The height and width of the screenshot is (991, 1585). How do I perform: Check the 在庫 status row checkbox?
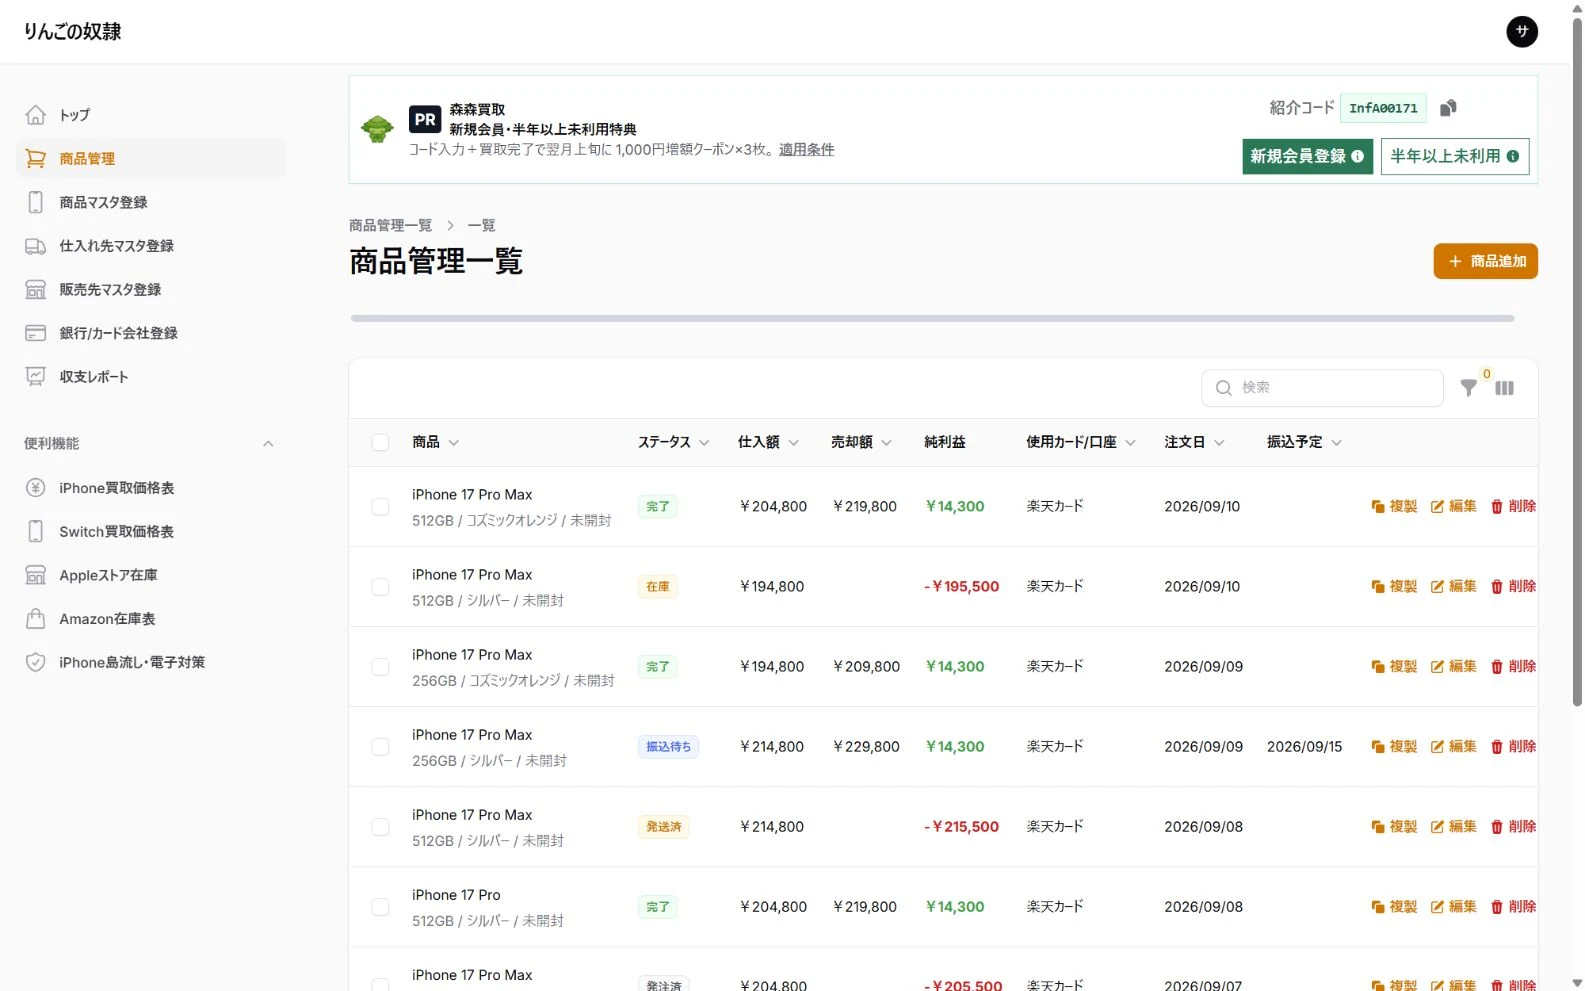(380, 586)
